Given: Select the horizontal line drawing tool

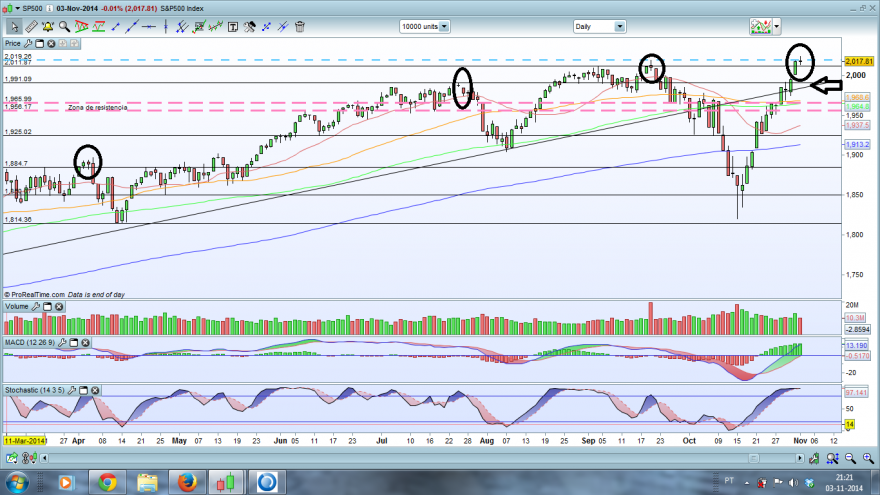Looking at the screenshot, I should tap(149, 26).
